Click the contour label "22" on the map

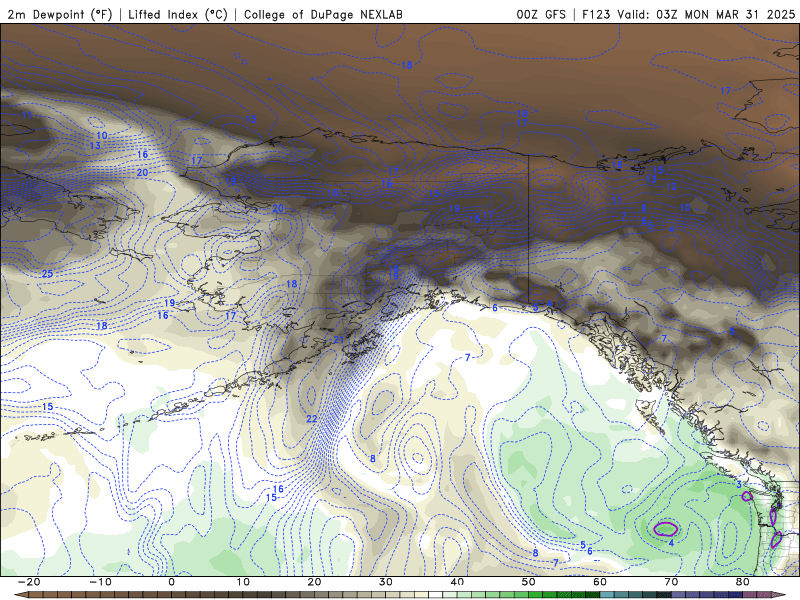point(312,419)
